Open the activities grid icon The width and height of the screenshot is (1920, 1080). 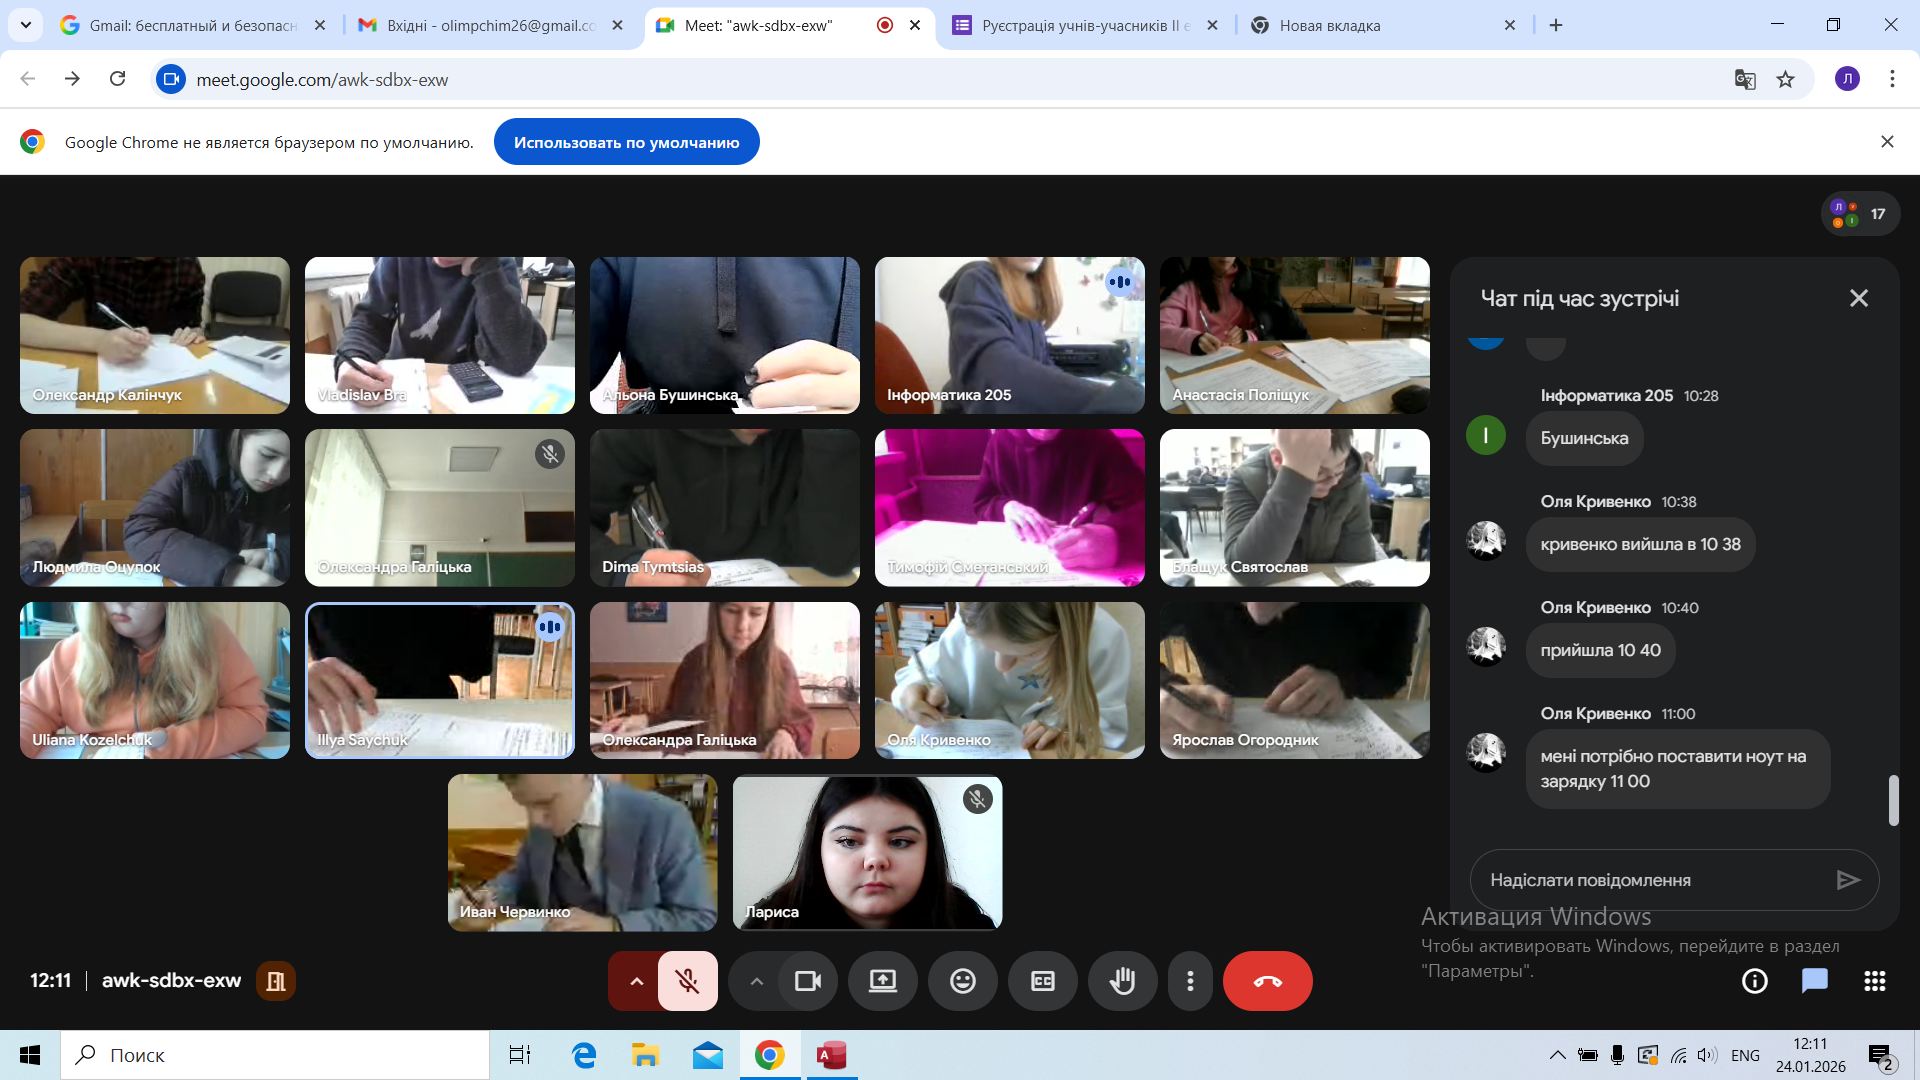click(1874, 981)
